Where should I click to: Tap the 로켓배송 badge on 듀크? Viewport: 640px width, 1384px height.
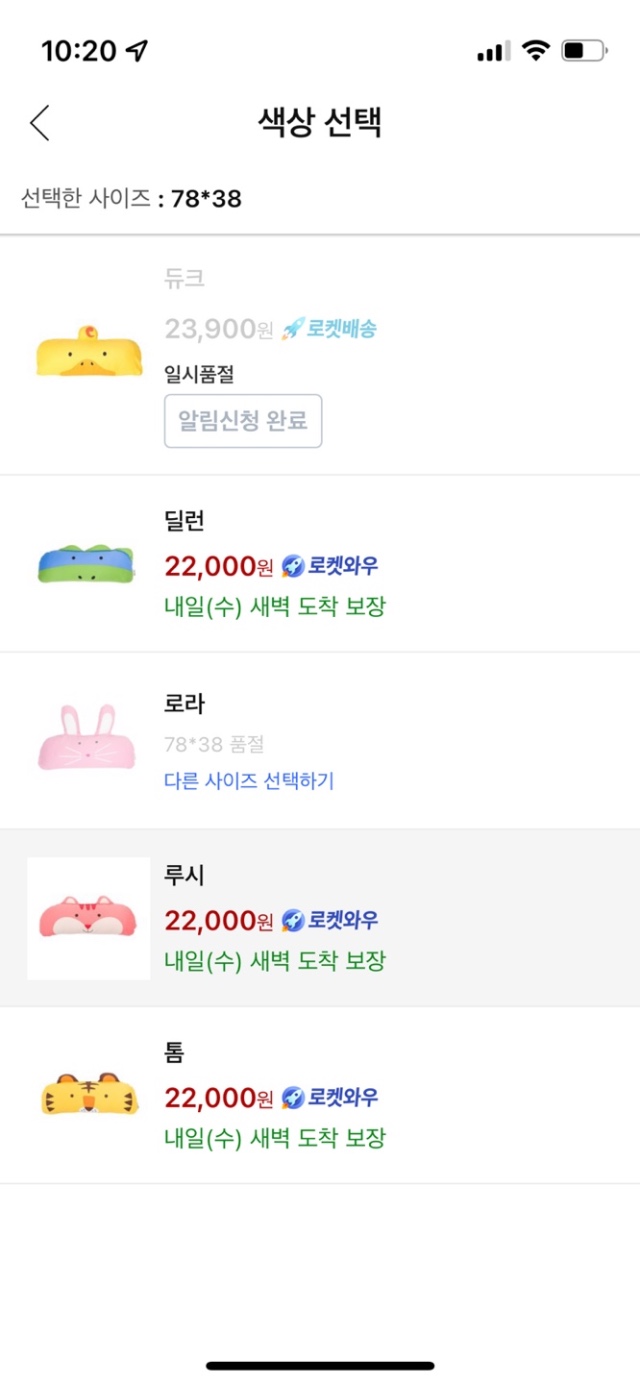(330, 328)
